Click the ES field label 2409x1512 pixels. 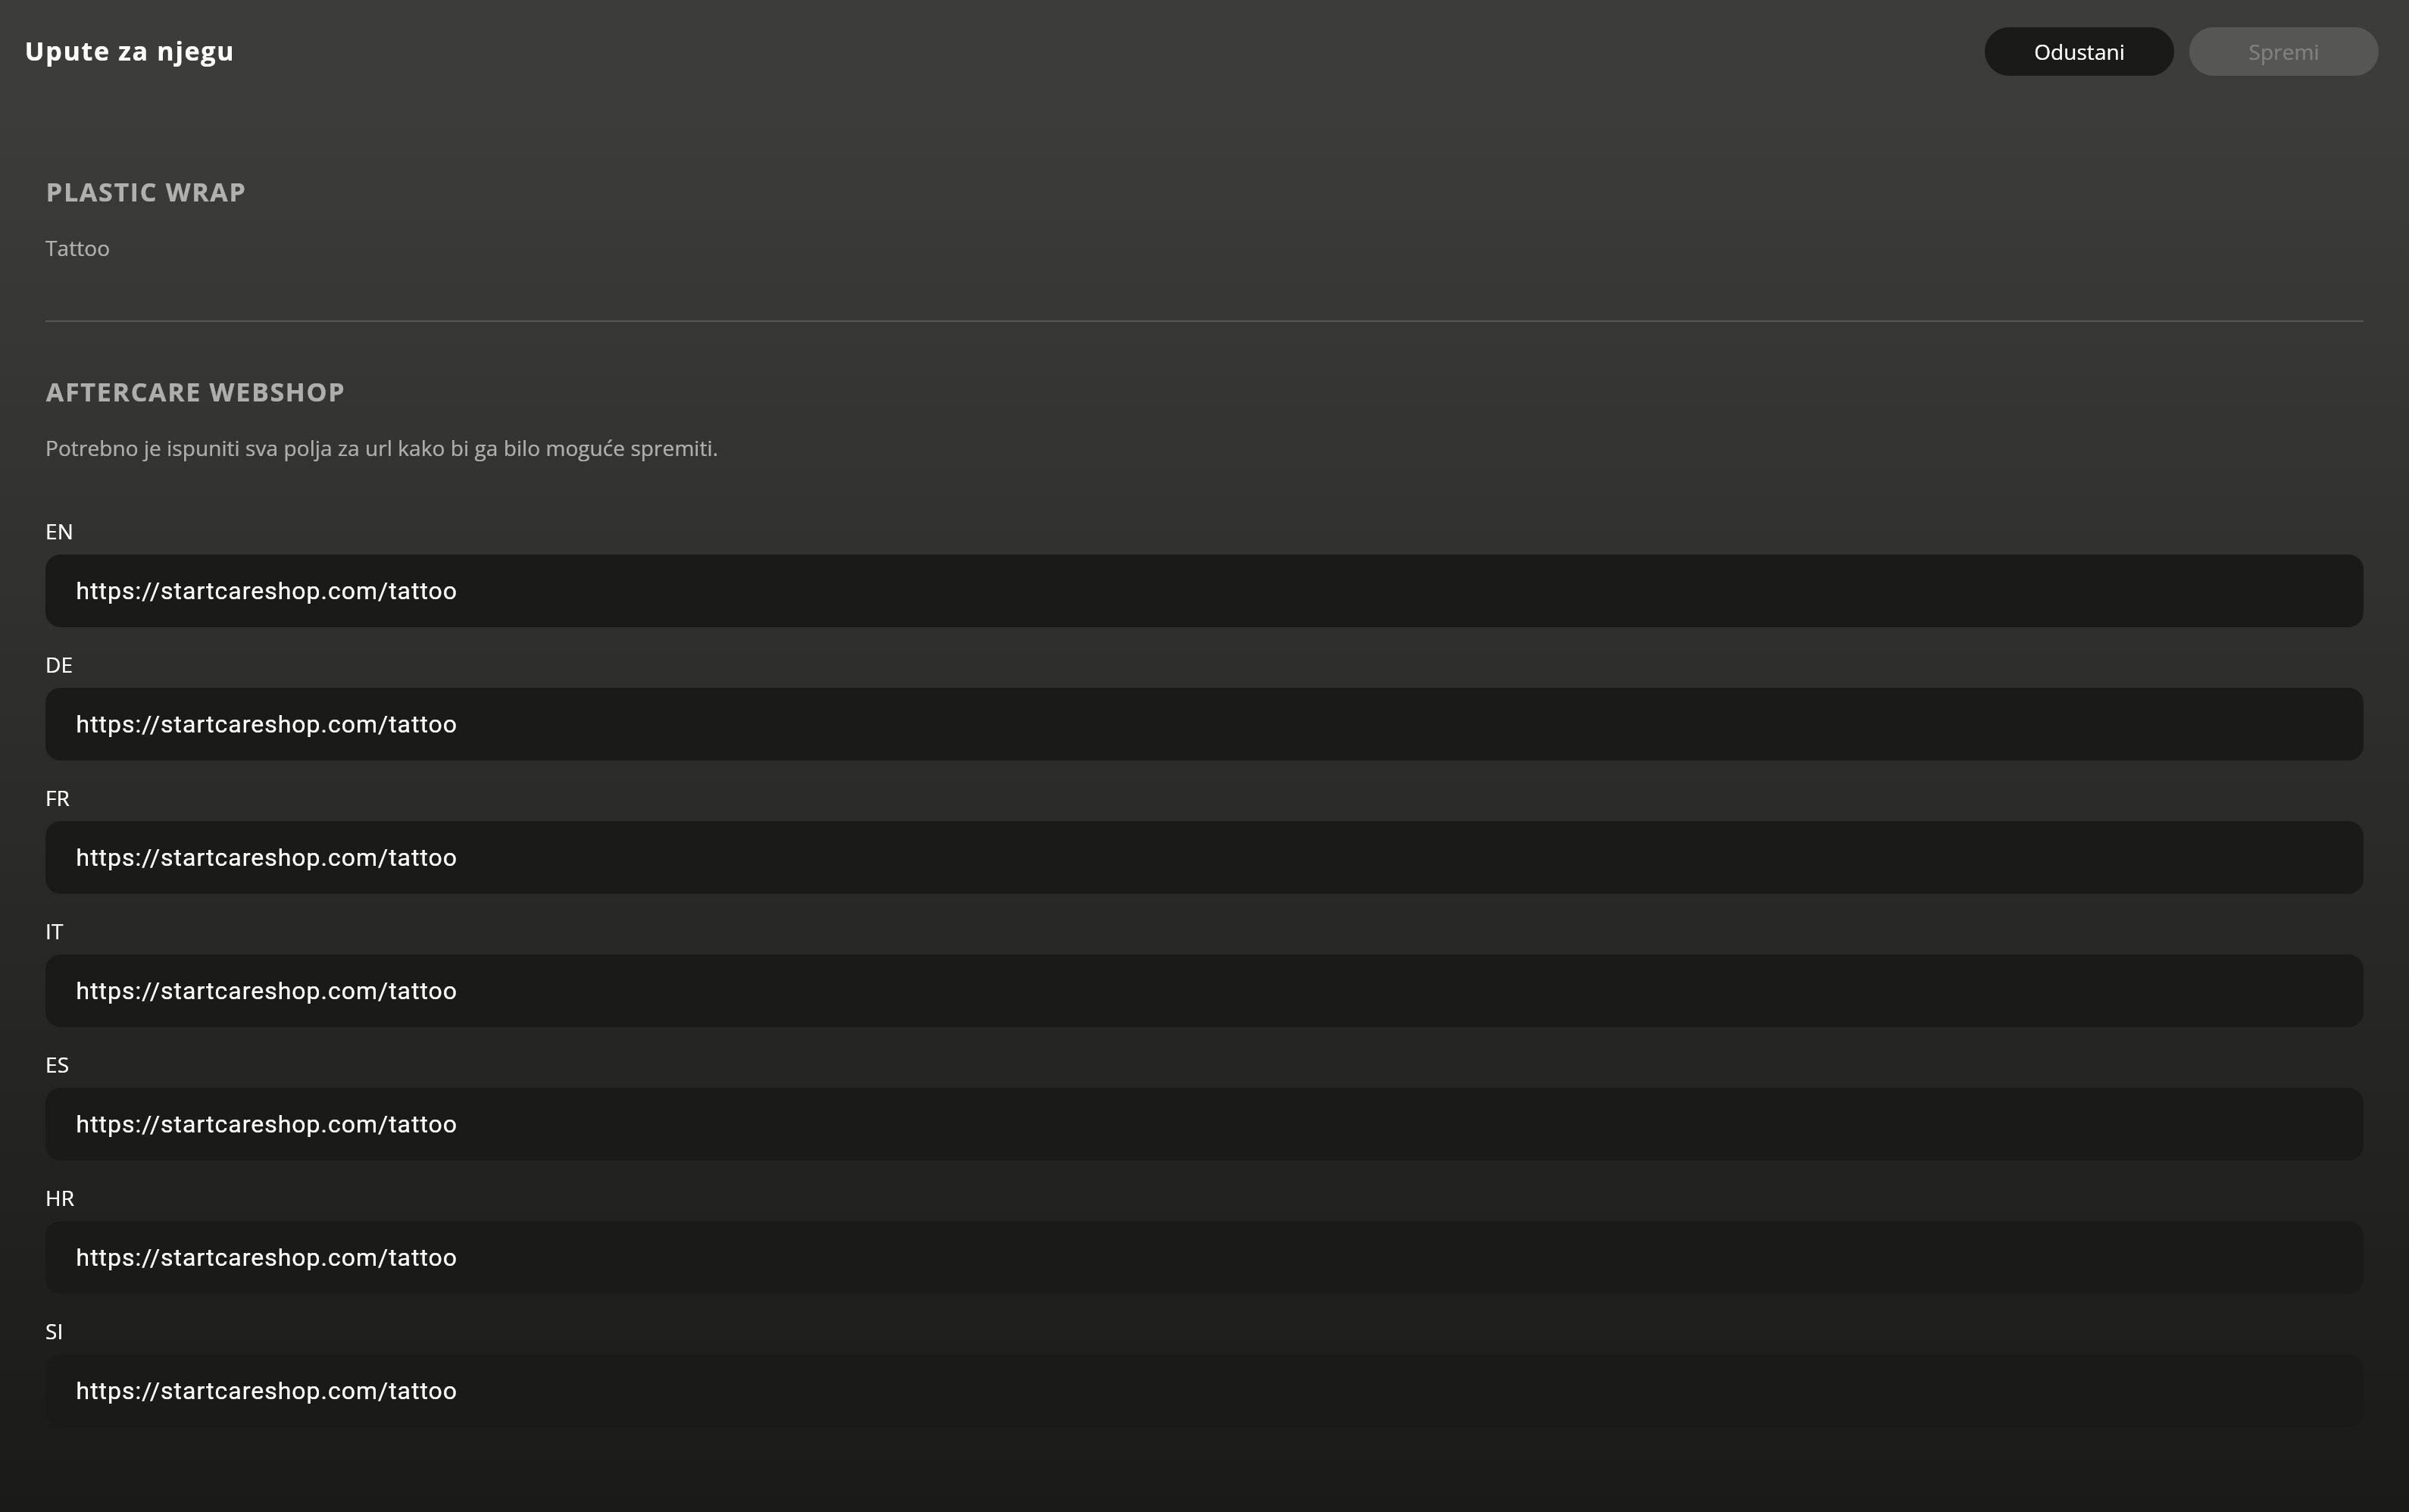click(x=57, y=1065)
